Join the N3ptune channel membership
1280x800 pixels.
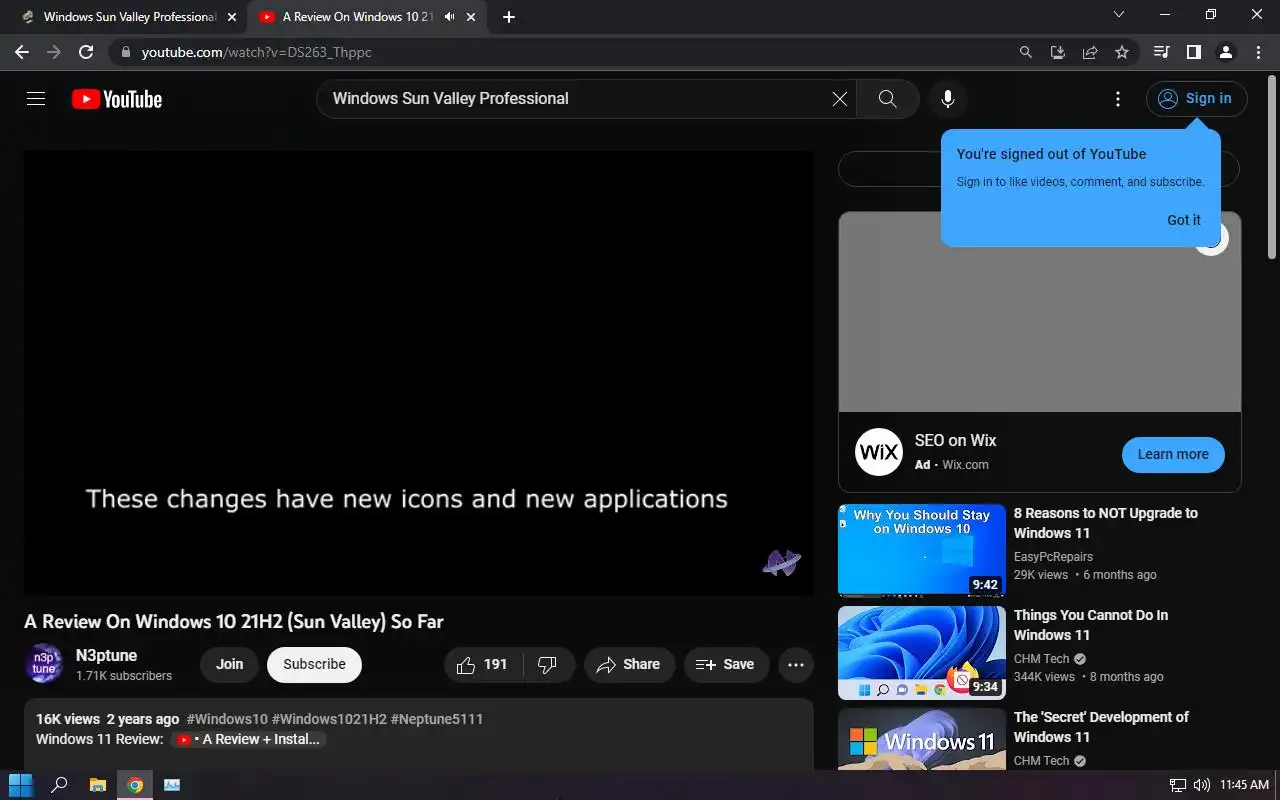click(229, 665)
